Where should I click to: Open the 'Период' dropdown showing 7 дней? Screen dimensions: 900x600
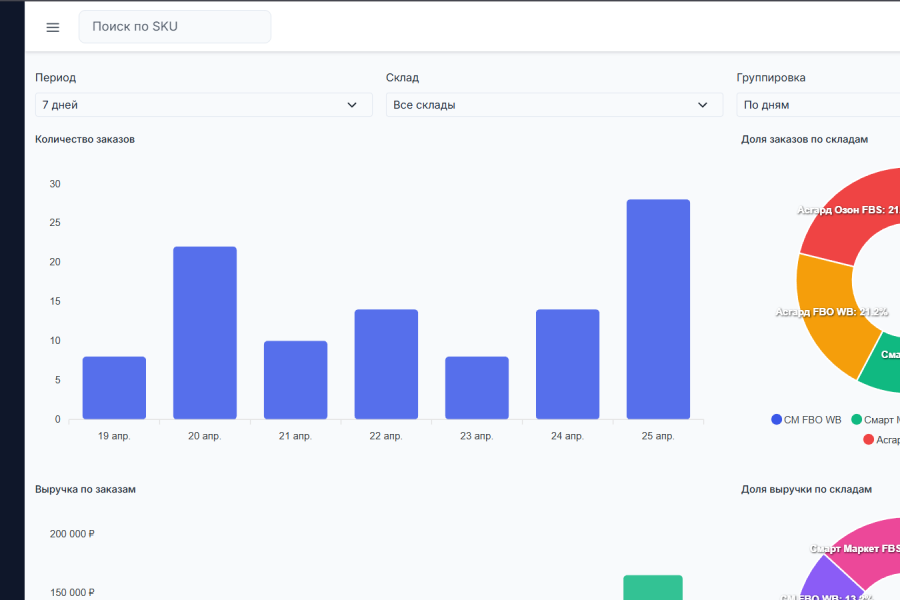pyautogui.click(x=204, y=105)
